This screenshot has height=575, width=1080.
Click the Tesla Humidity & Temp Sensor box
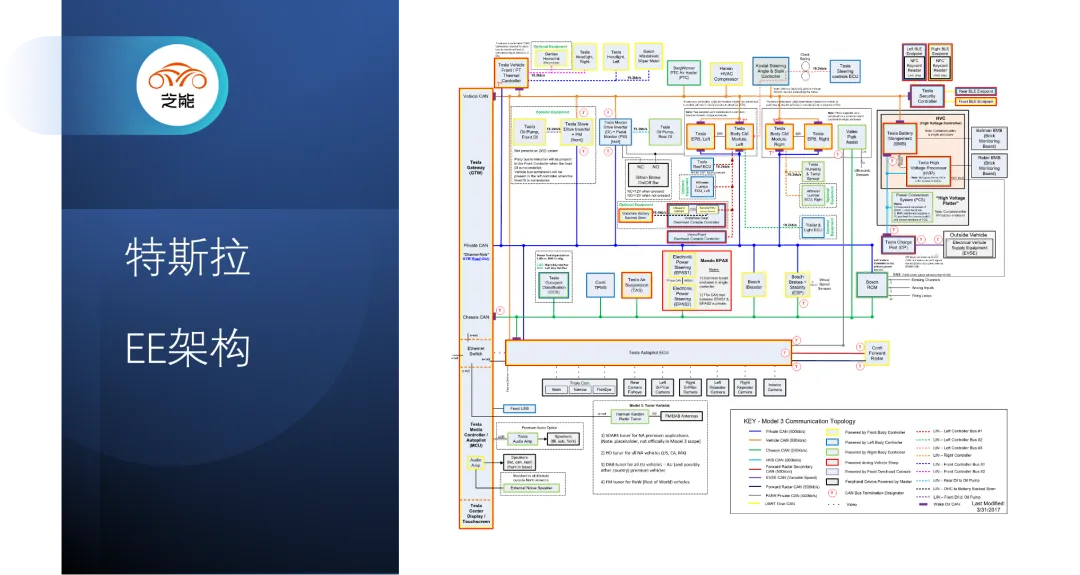click(x=813, y=171)
